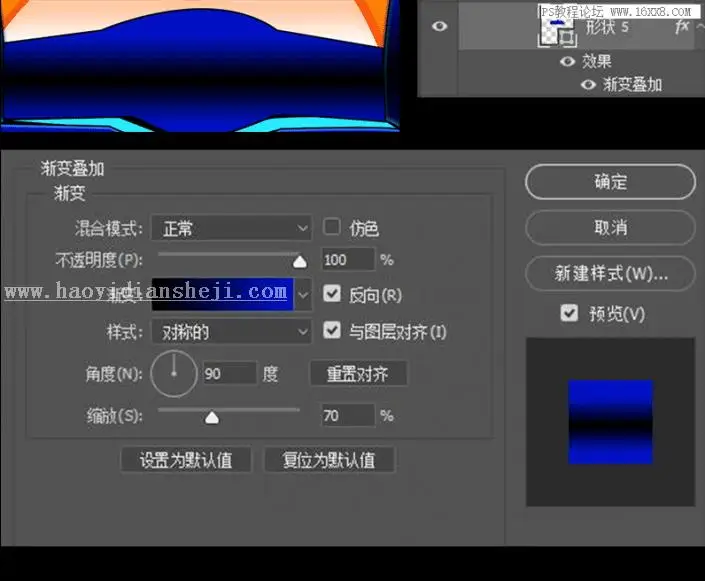Uncheck the 反向(R) checkbox
The image size is (705, 581).
pyautogui.click(x=332, y=294)
